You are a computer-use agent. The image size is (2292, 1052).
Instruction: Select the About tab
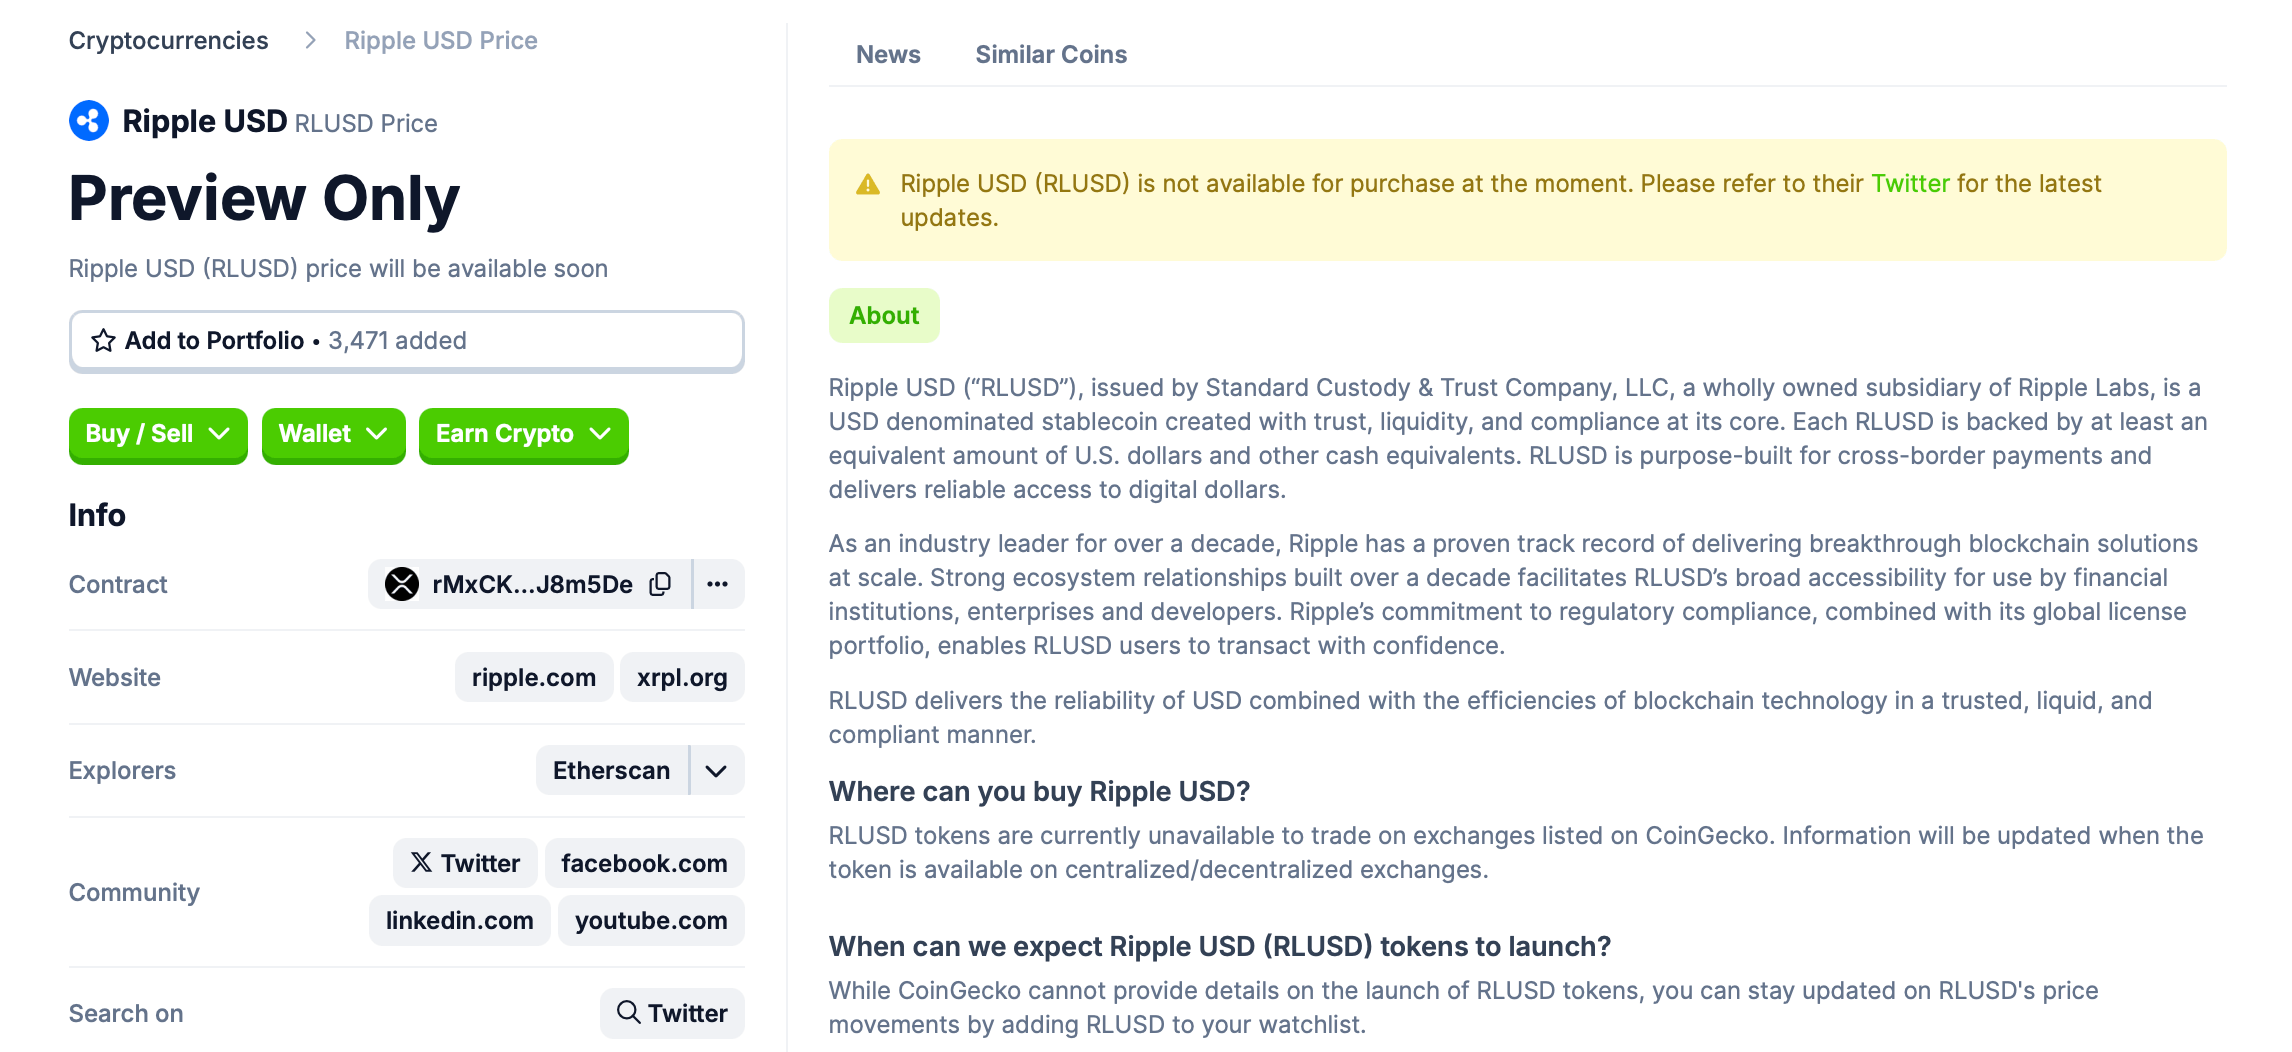click(x=884, y=316)
